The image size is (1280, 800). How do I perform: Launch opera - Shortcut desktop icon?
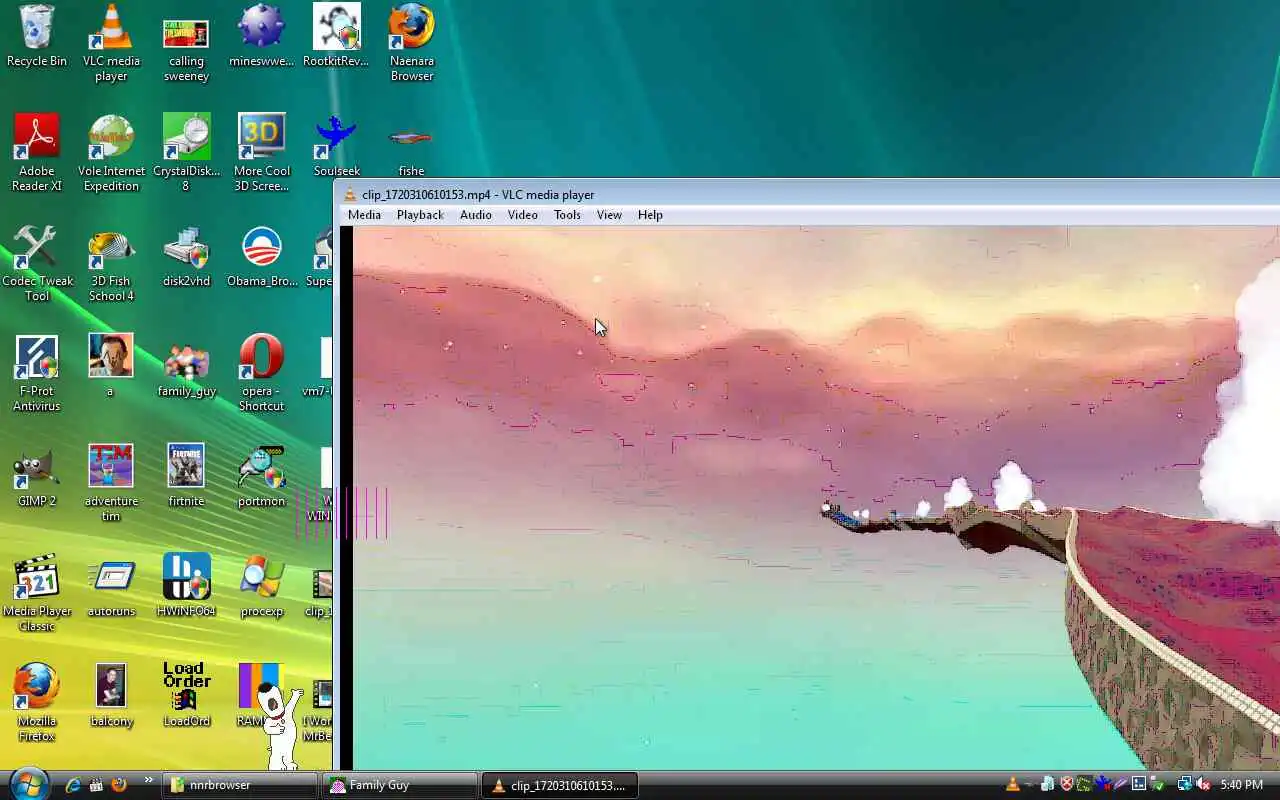click(x=261, y=374)
